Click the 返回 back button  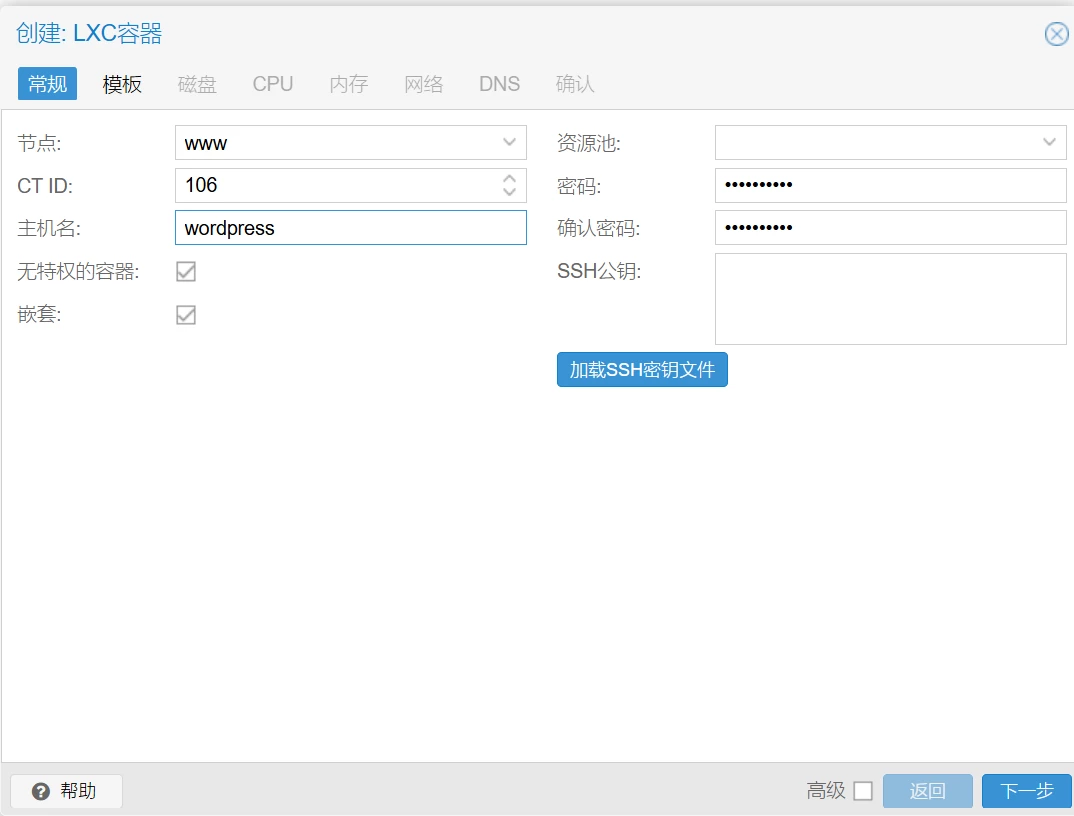(x=927, y=791)
